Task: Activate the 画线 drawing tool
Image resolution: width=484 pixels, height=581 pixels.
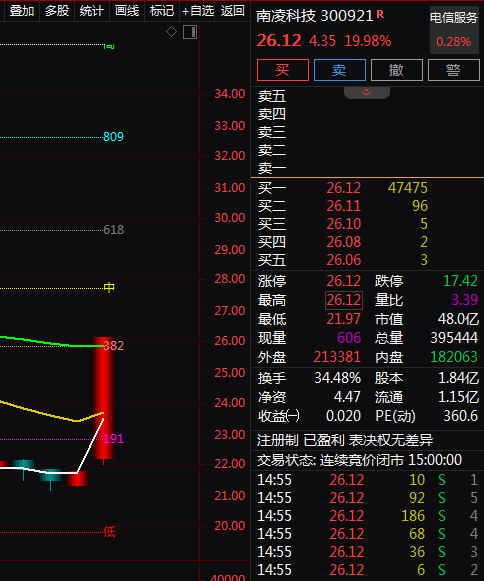Action: tap(127, 11)
